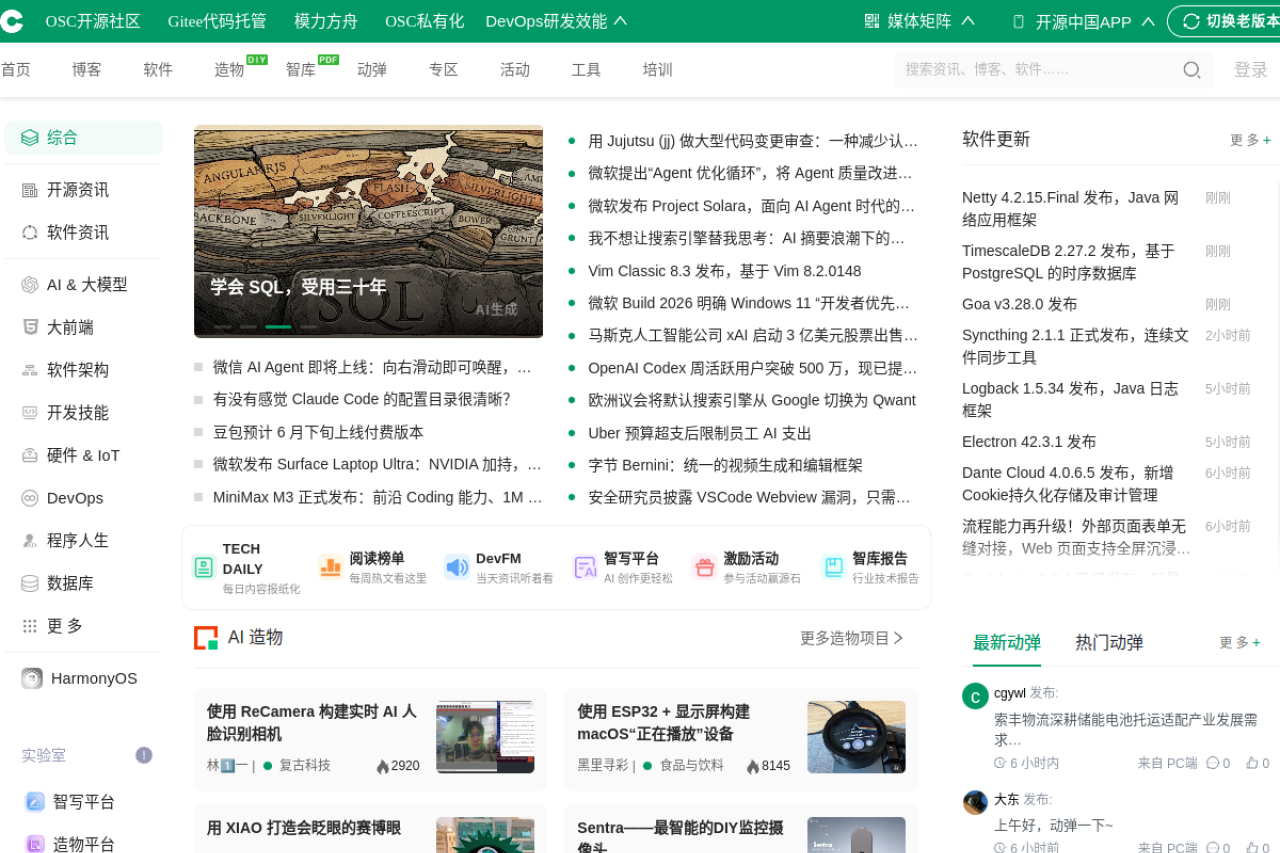Screen dimensions: 1280x853
Task: Click 大东 user avatar
Action: coord(975,802)
